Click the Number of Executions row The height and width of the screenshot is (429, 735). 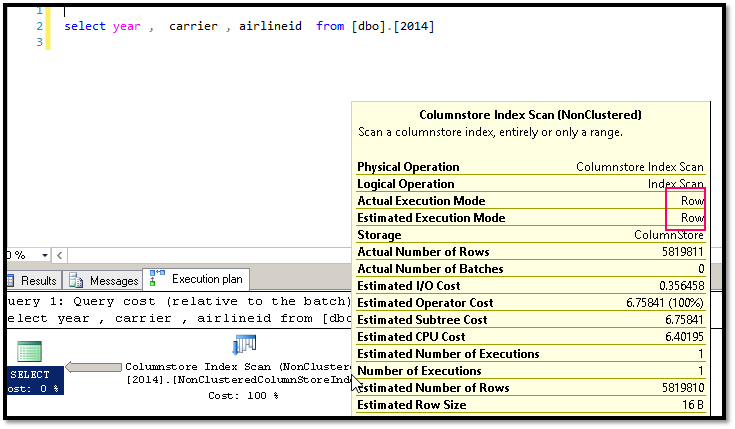point(530,371)
